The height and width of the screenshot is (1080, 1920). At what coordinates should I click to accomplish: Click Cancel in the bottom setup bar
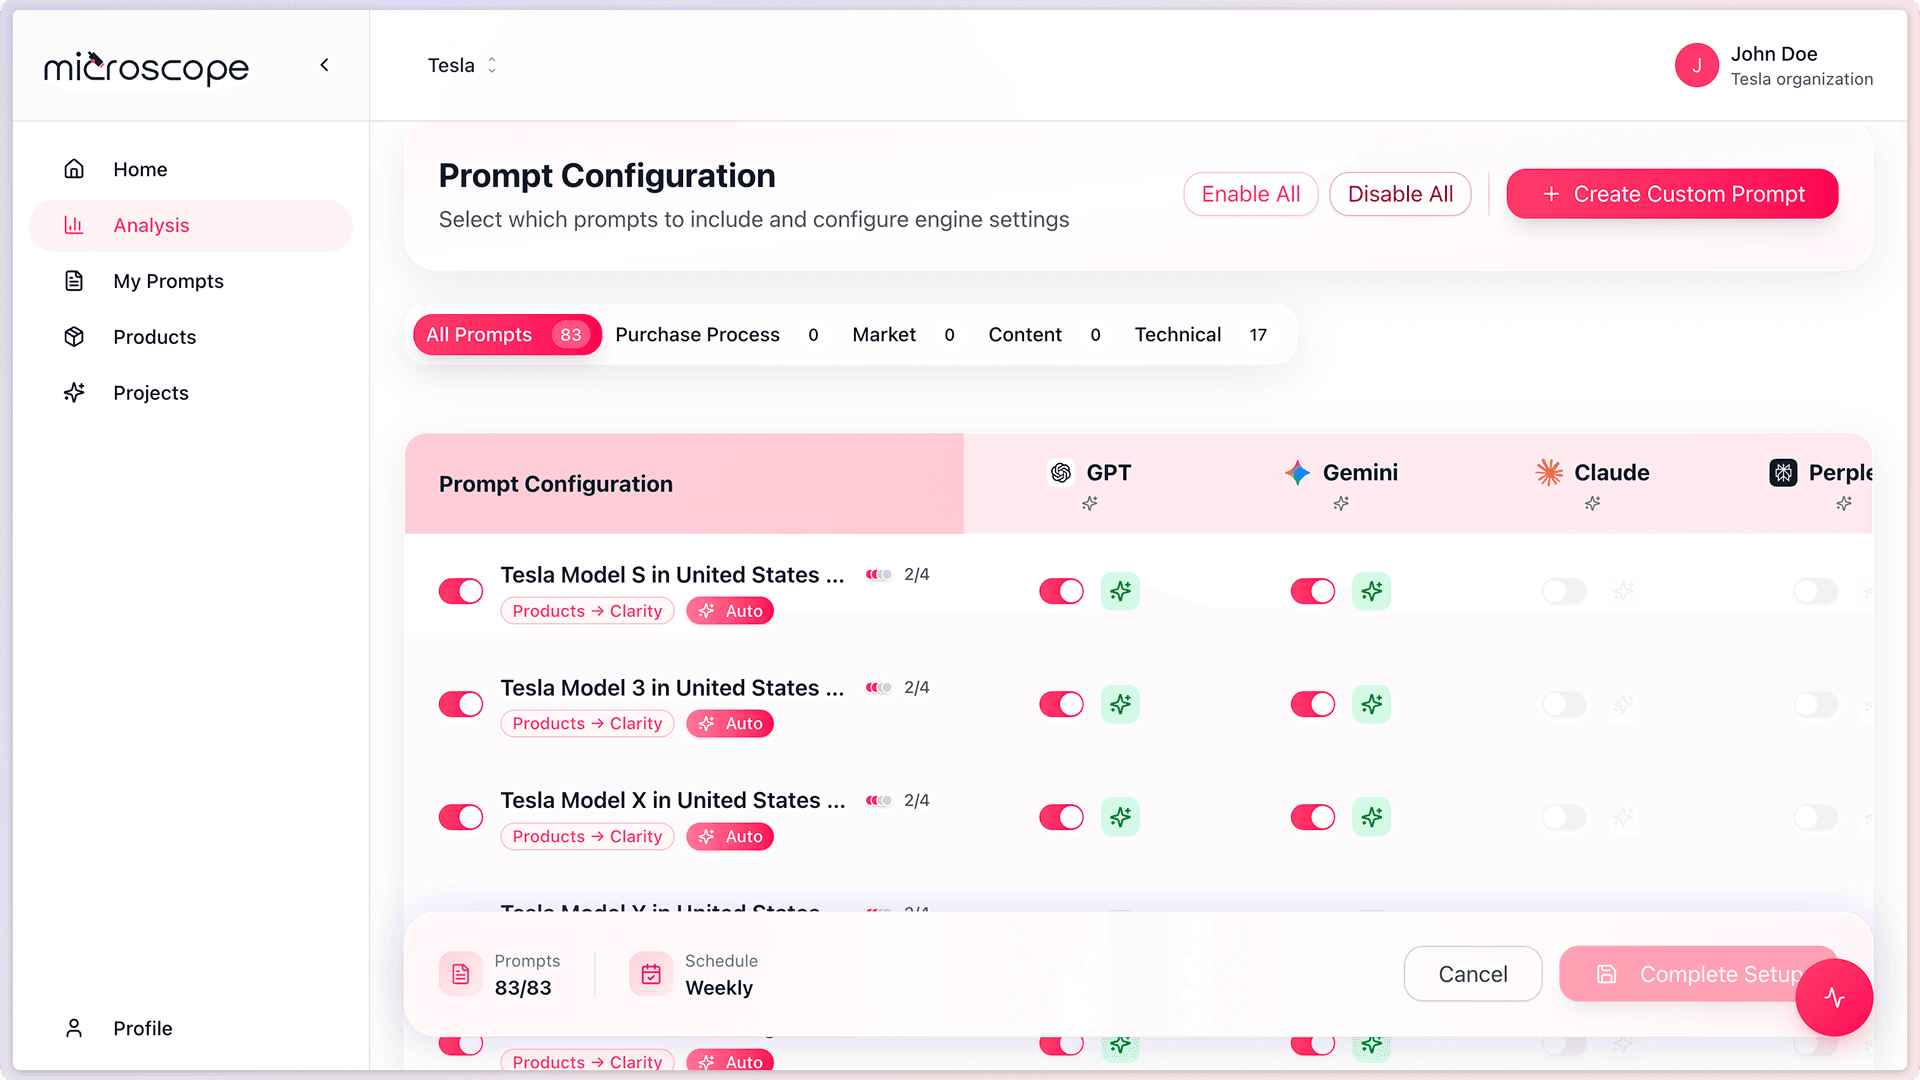point(1472,973)
